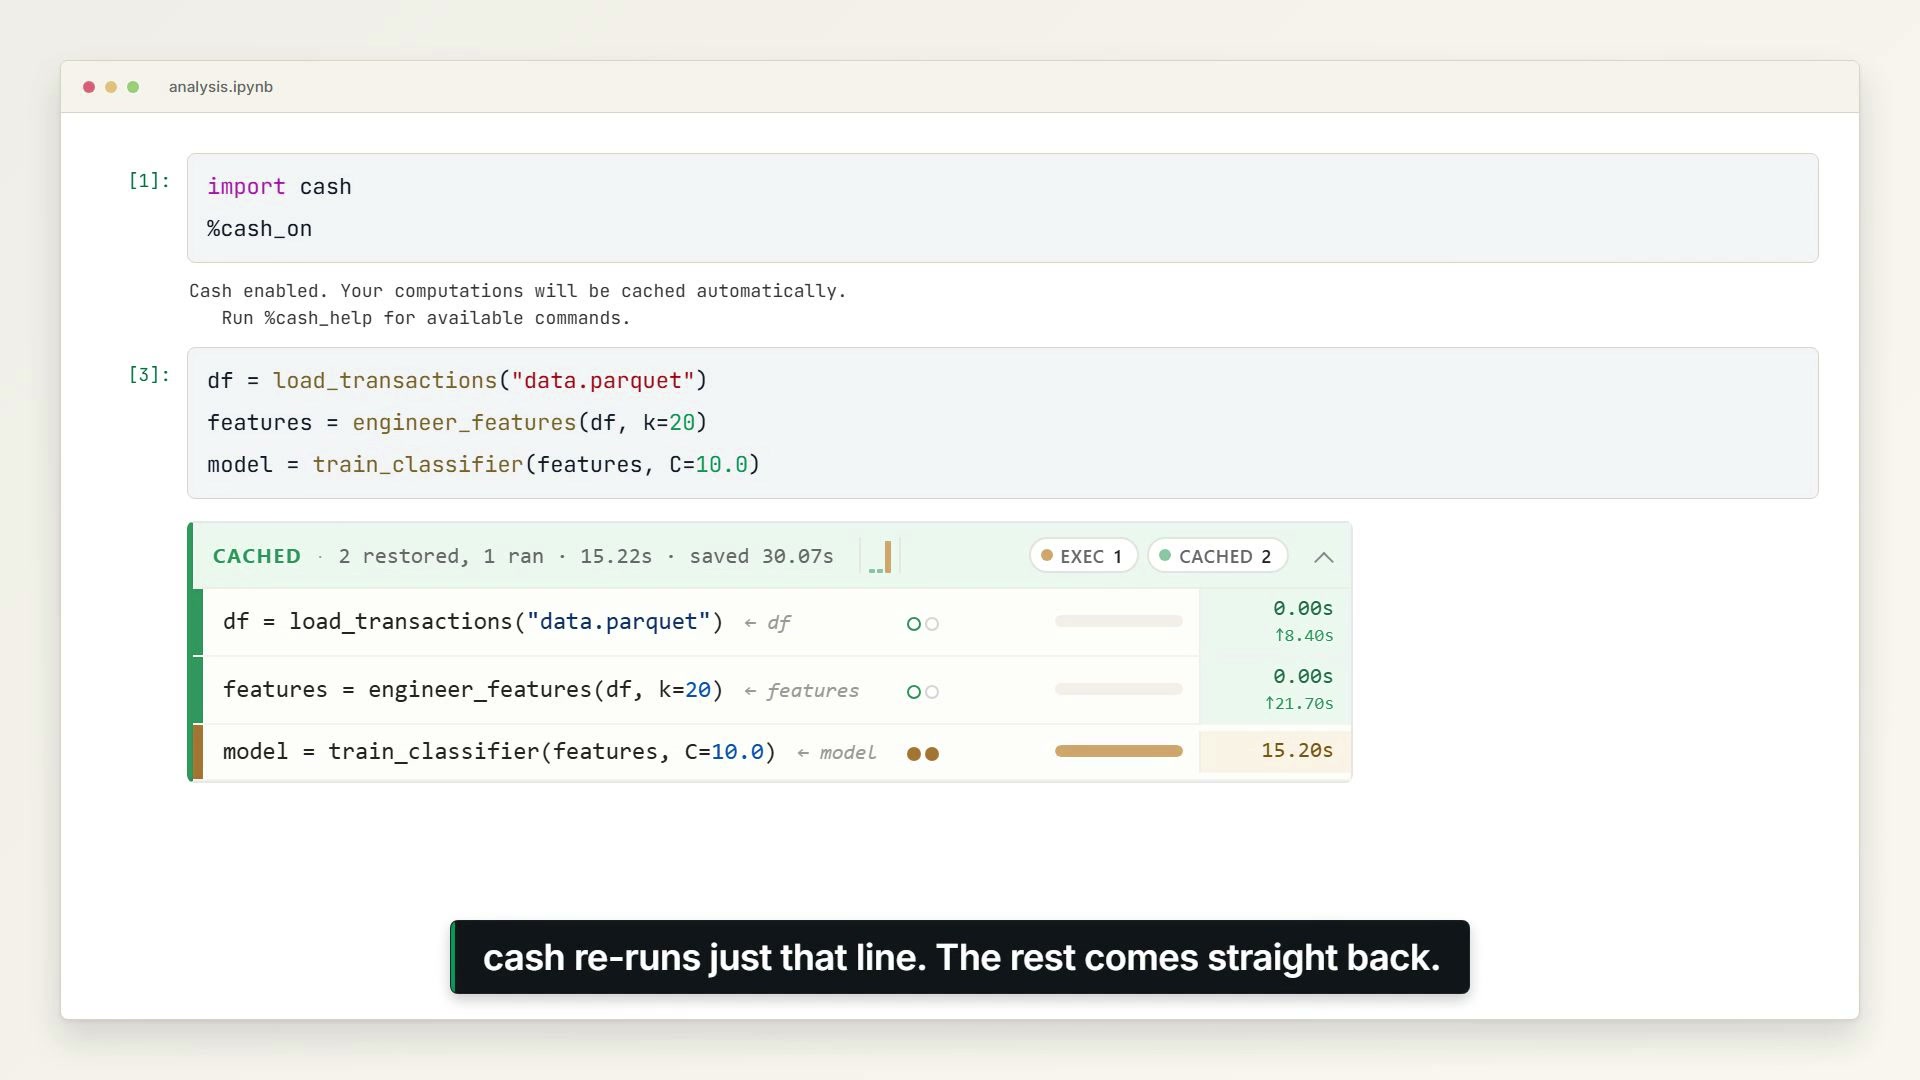Click the analysis.ipynb window title
Image resolution: width=1920 pixels, height=1080 pixels.
pyautogui.click(x=221, y=87)
